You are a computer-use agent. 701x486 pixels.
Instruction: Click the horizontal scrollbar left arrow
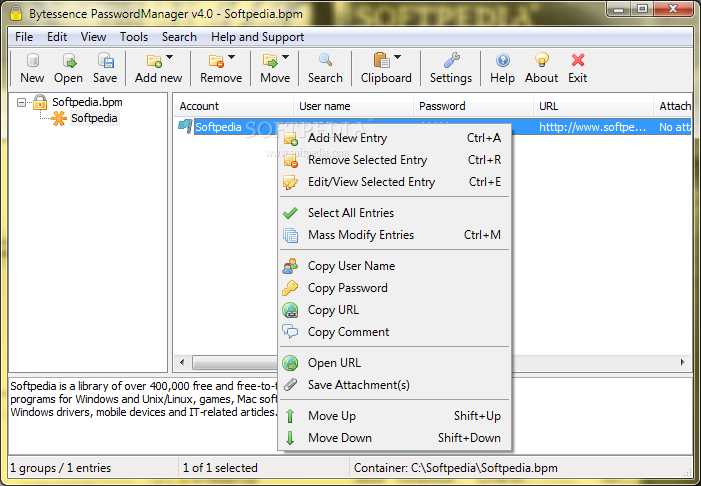(182, 363)
